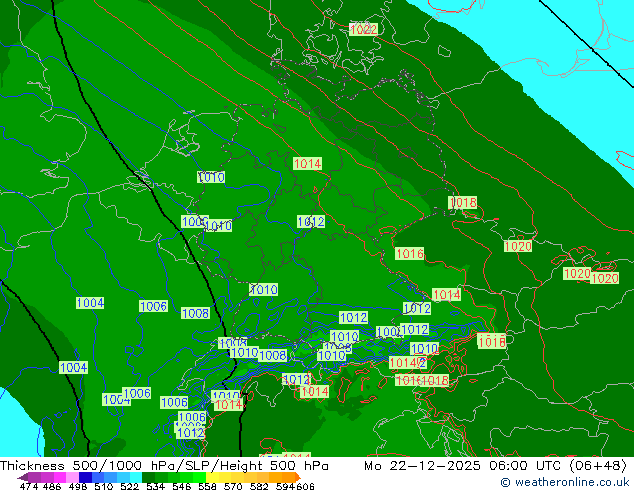Screen dimensions: 634x490
Task: Click the chart title 'Thickness 500/1000 hPa/SLP/Height 500 hPa'
Action: (164, 466)
